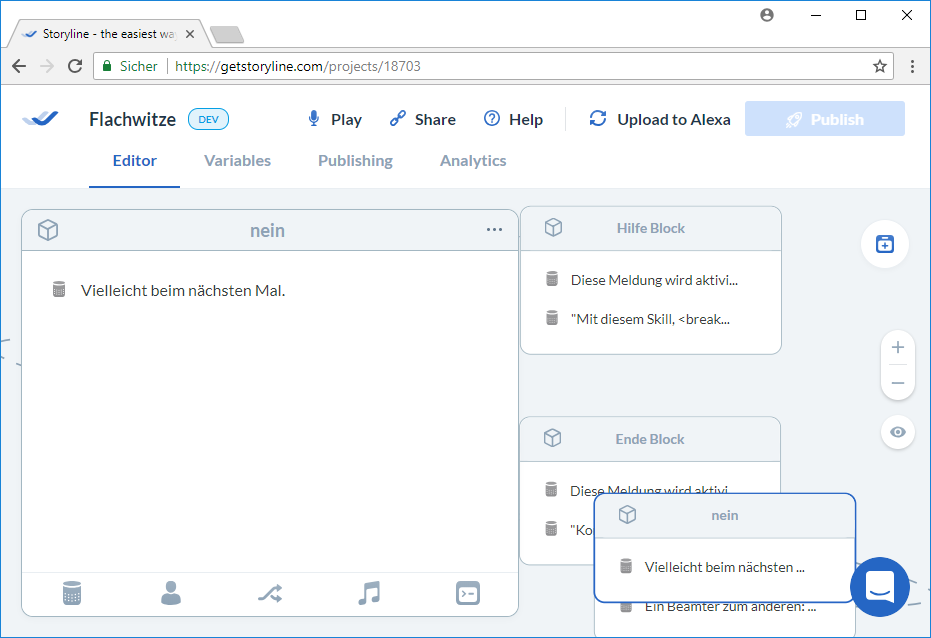The height and width of the screenshot is (638, 931).
Task: Zoom in with the plus button
Action: pos(897,348)
